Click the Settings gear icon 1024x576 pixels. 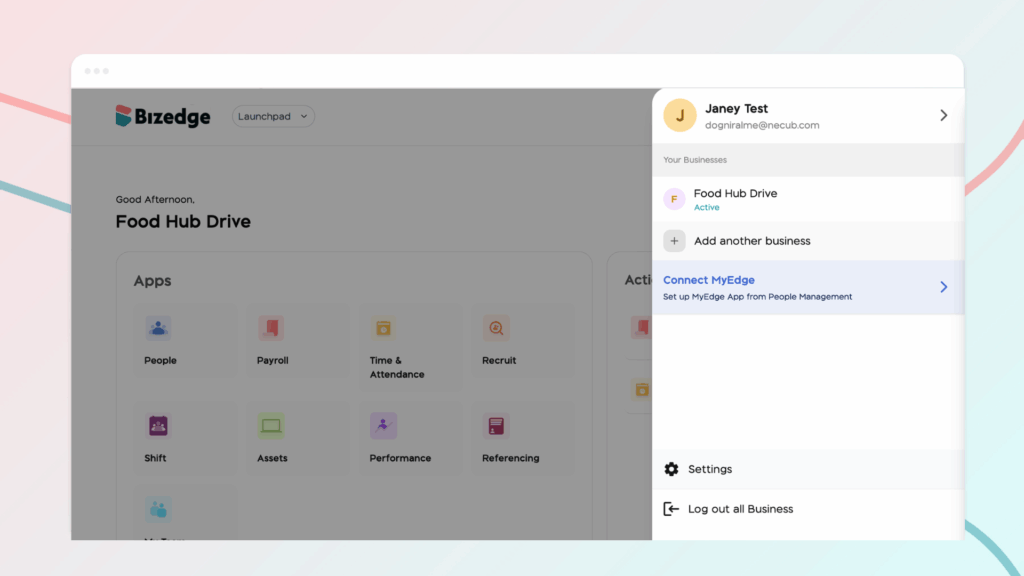point(671,469)
